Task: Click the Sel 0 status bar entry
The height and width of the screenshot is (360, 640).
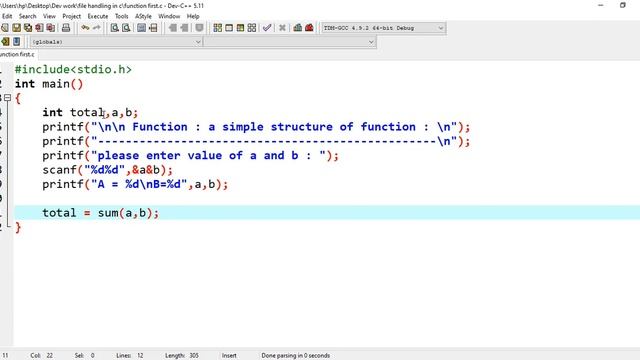Action: pos(84,356)
